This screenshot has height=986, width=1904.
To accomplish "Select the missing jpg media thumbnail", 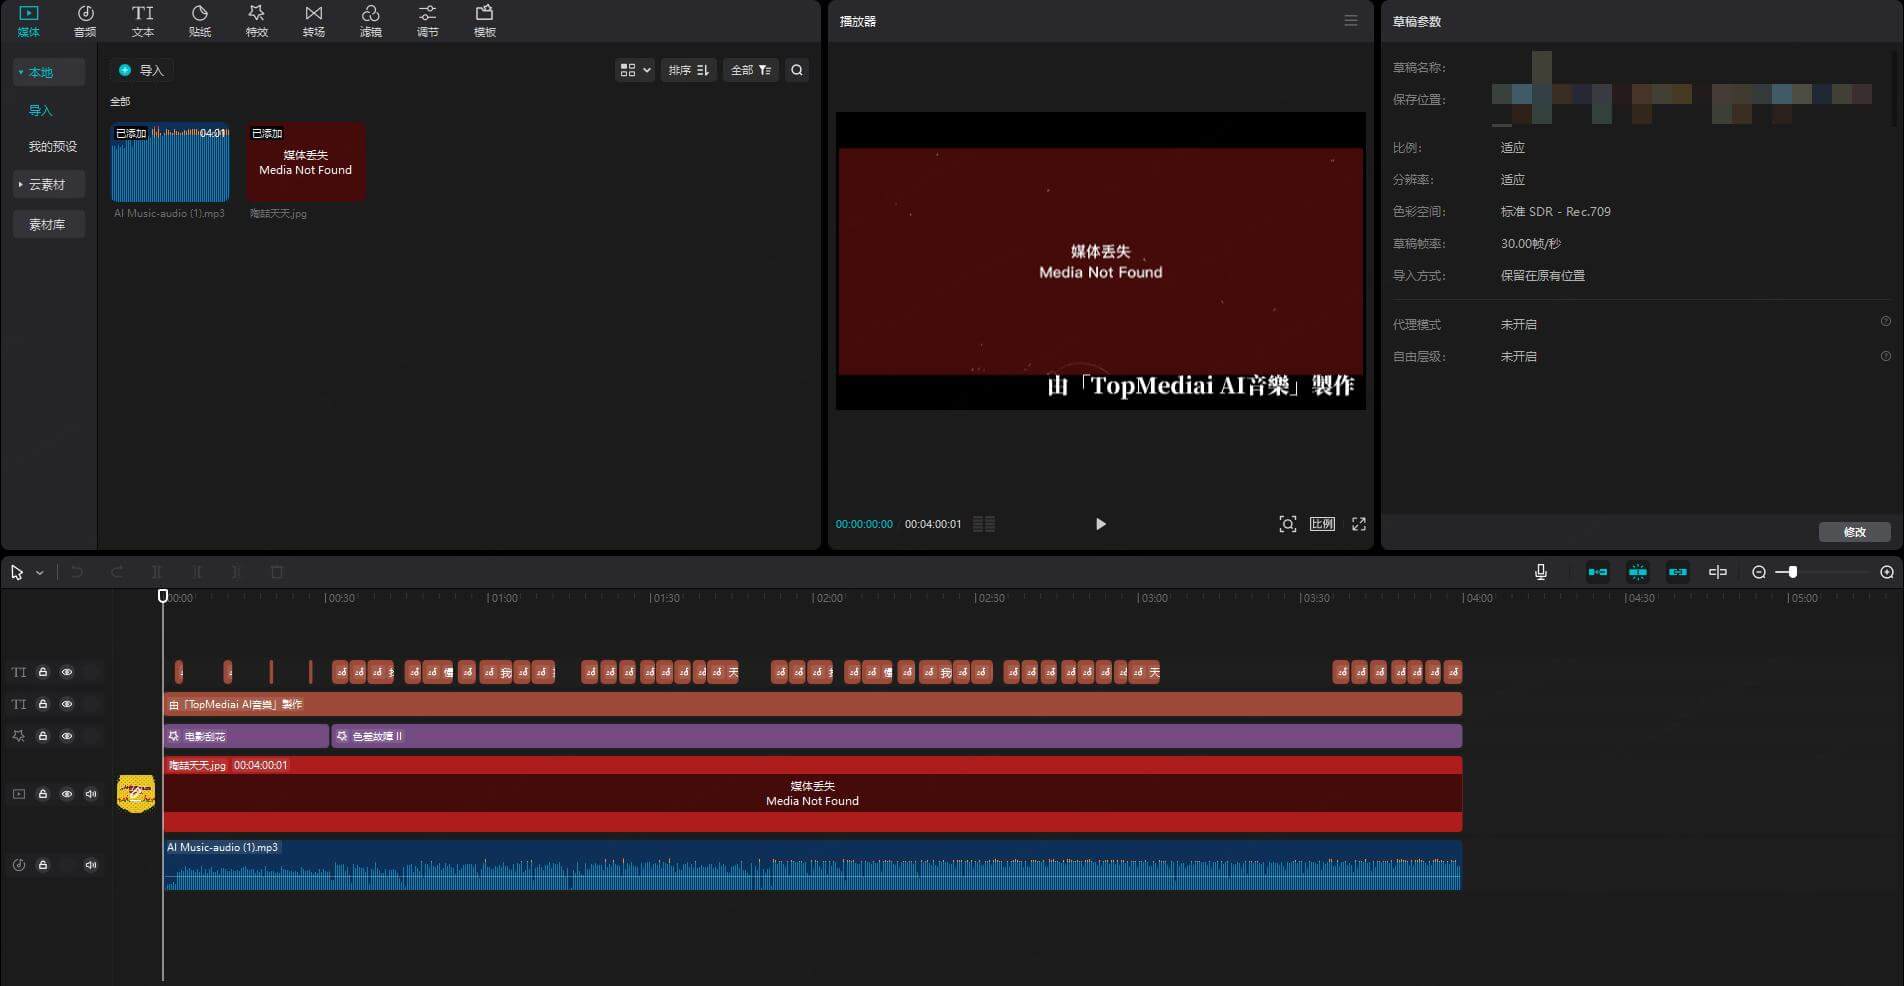I will click(x=306, y=162).
